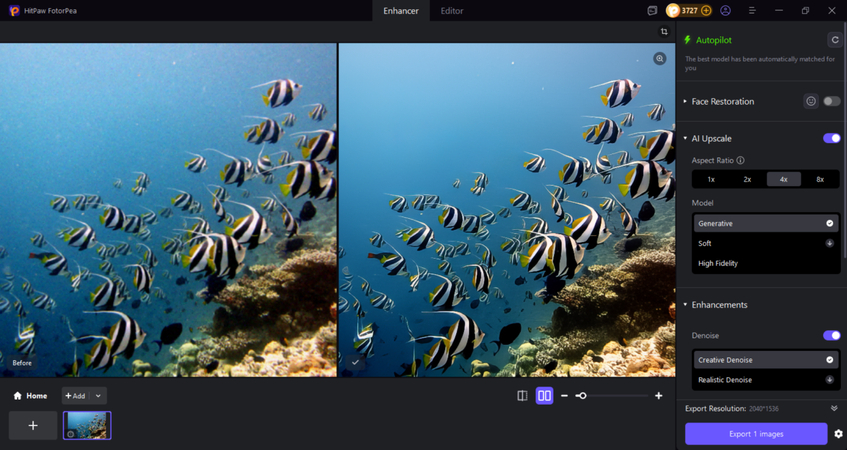Select the underwater fish thumbnail
The height and width of the screenshot is (450, 847).
(87, 426)
